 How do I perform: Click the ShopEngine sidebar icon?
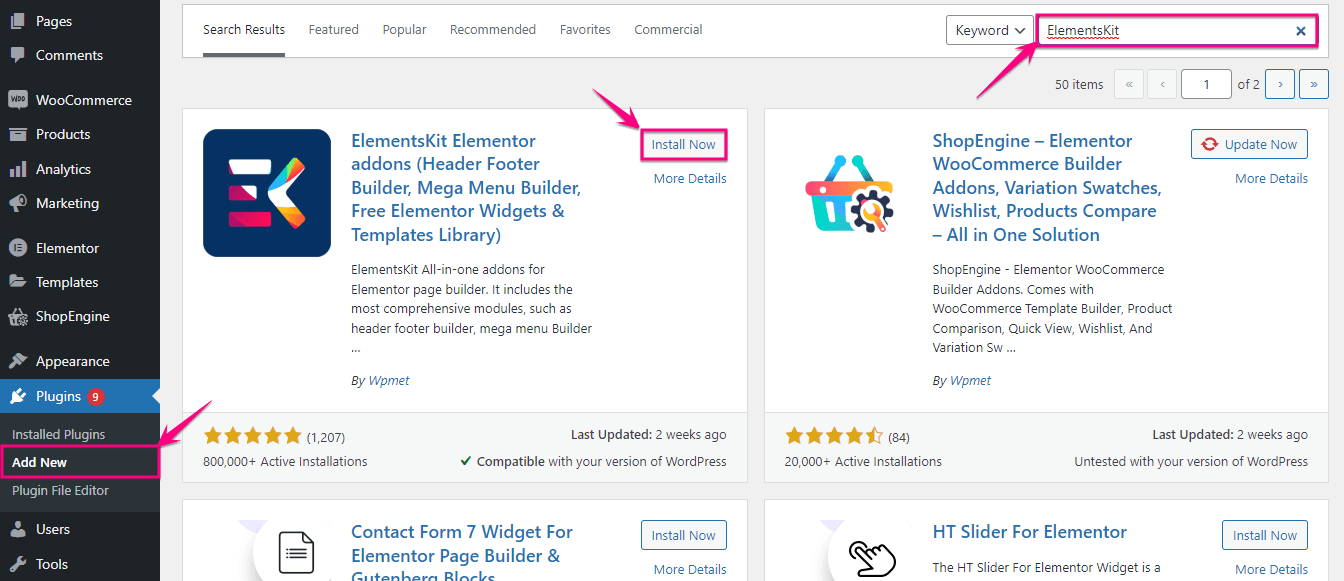(17, 317)
